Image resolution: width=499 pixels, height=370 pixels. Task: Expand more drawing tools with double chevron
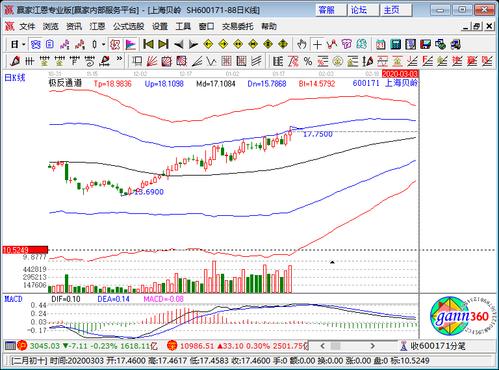click(x=119, y=59)
